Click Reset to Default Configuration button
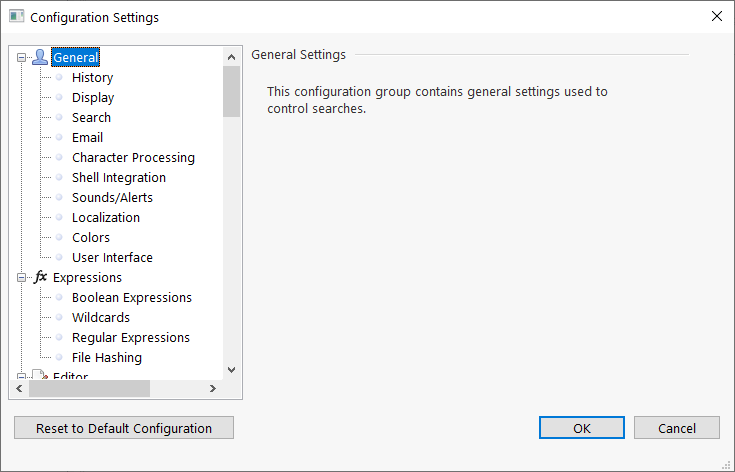This screenshot has width=735, height=472. (124, 428)
